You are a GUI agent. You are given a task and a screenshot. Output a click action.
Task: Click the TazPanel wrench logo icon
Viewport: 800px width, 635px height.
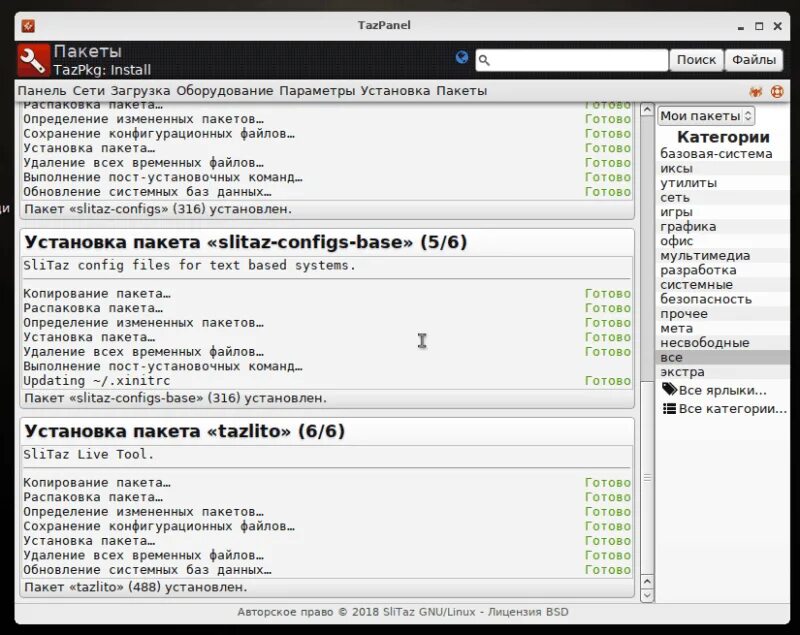[x=33, y=60]
